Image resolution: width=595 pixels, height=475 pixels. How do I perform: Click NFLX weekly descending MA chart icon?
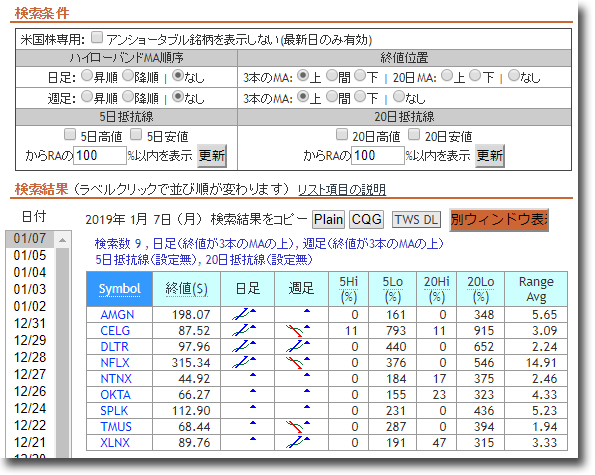(294, 363)
